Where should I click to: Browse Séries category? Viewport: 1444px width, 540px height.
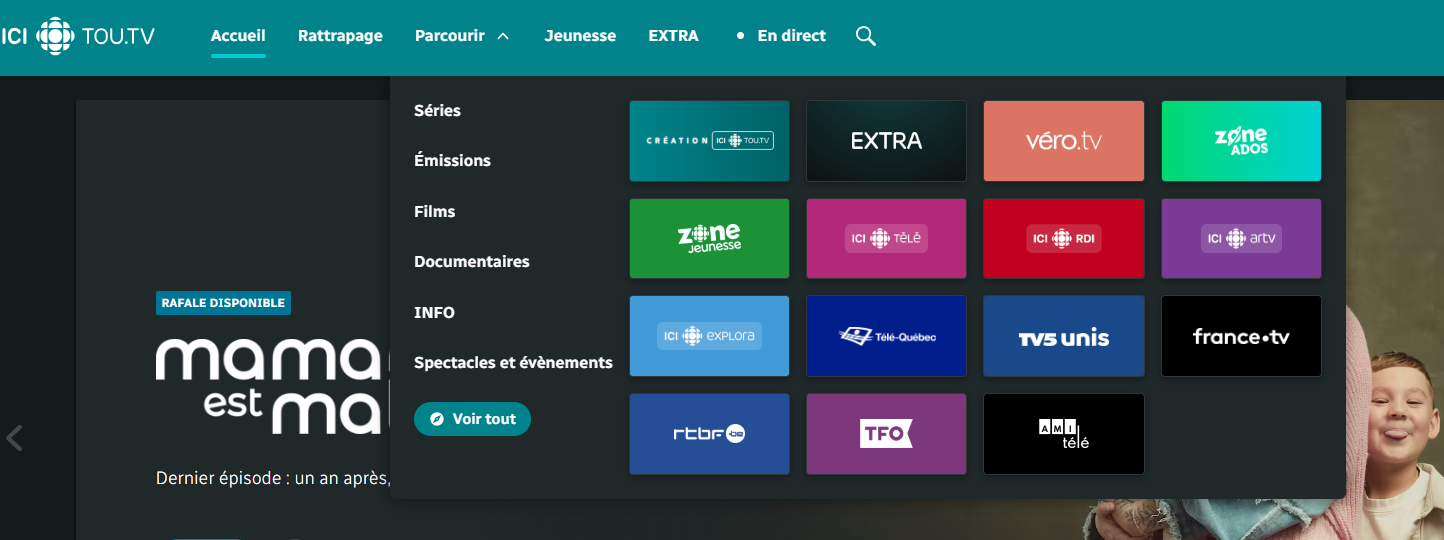[437, 110]
